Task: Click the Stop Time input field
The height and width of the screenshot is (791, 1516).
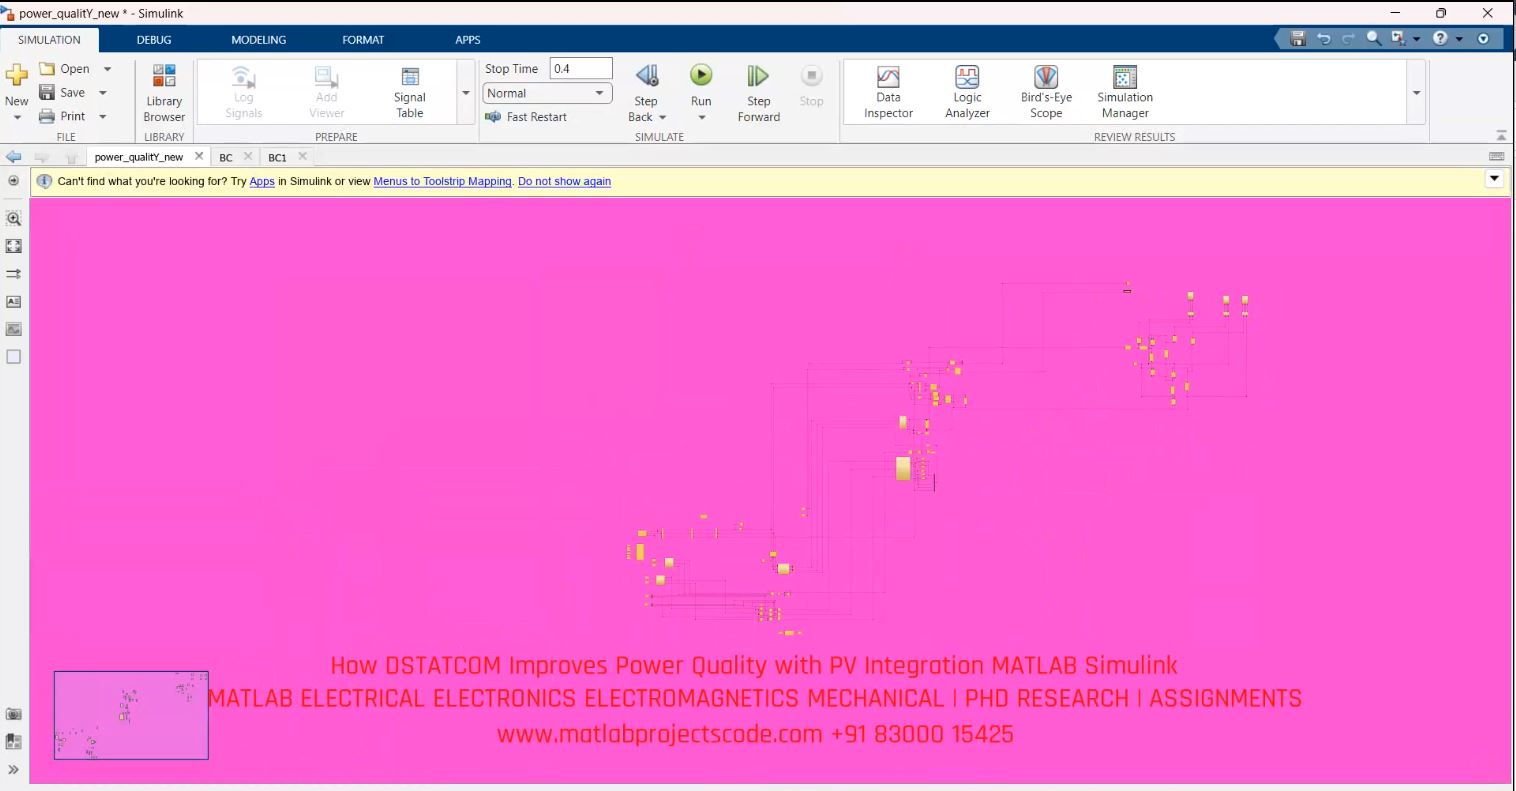Action: [x=581, y=69]
